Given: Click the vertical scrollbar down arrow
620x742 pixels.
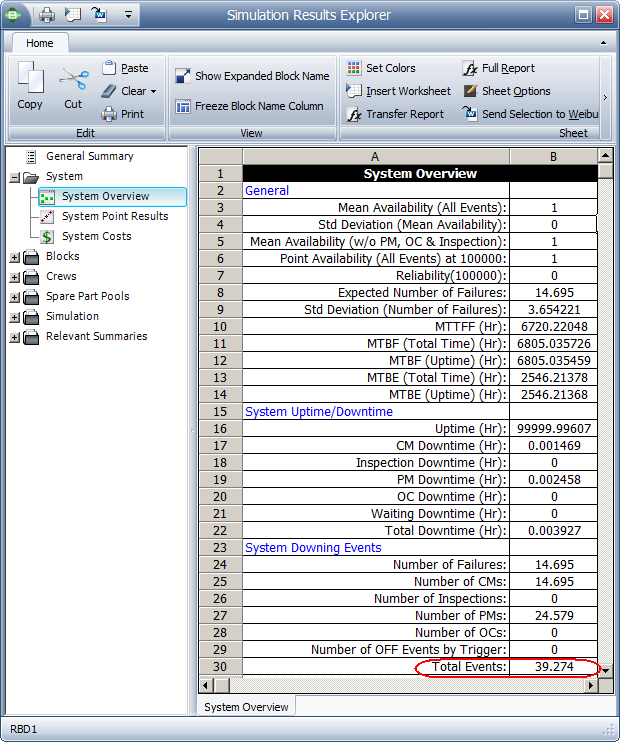Looking at the screenshot, I should [x=605, y=670].
